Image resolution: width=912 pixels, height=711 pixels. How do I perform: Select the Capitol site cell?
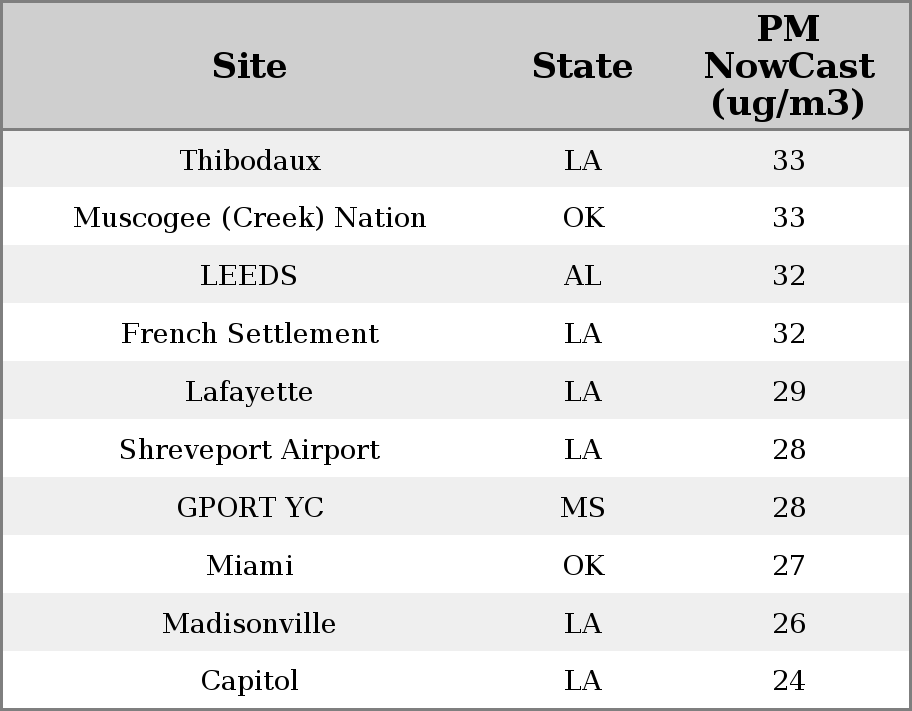(x=249, y=681)
